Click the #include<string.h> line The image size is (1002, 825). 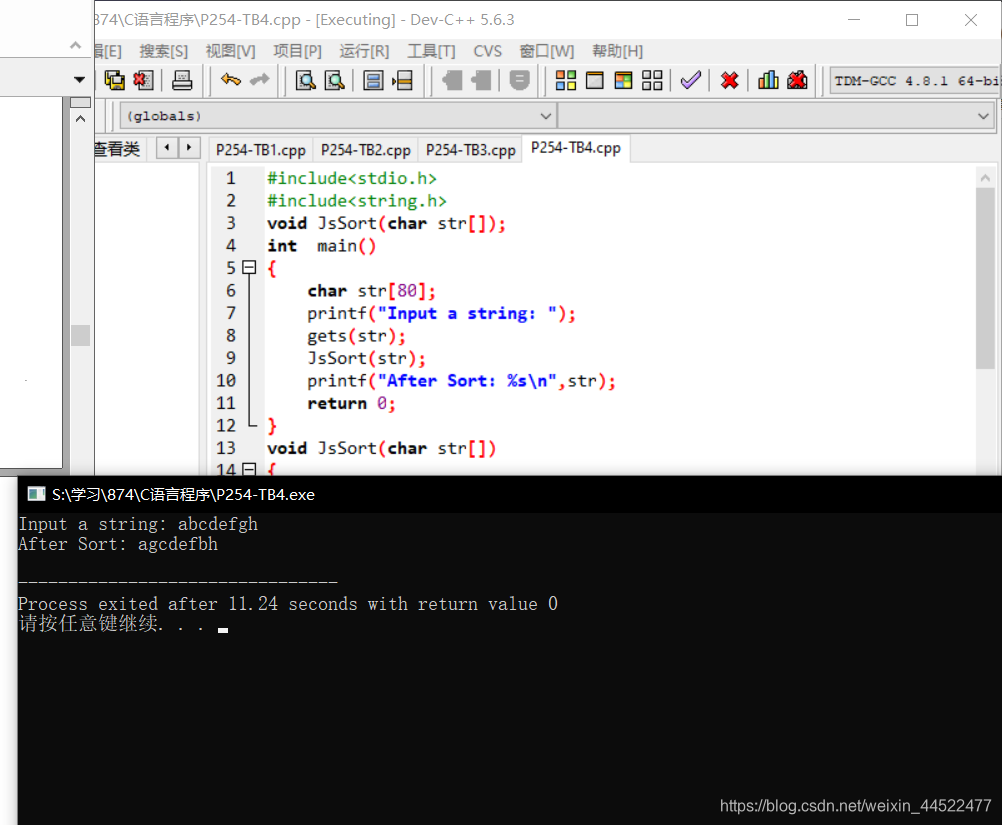[357, 201]
